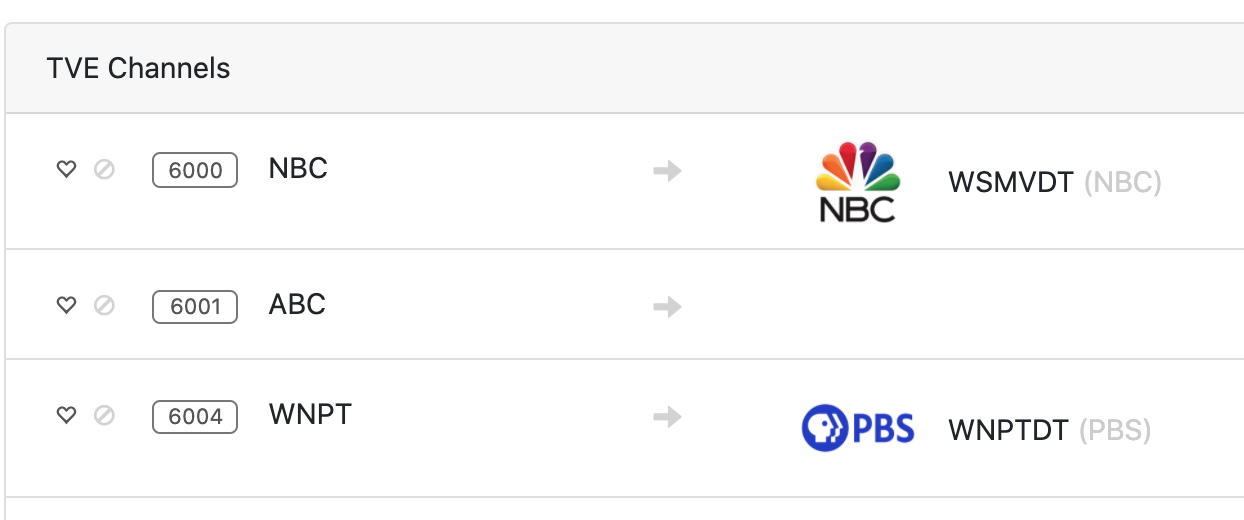Click the PBS logo
The image size is (1244, 520).
click(858, 429)
